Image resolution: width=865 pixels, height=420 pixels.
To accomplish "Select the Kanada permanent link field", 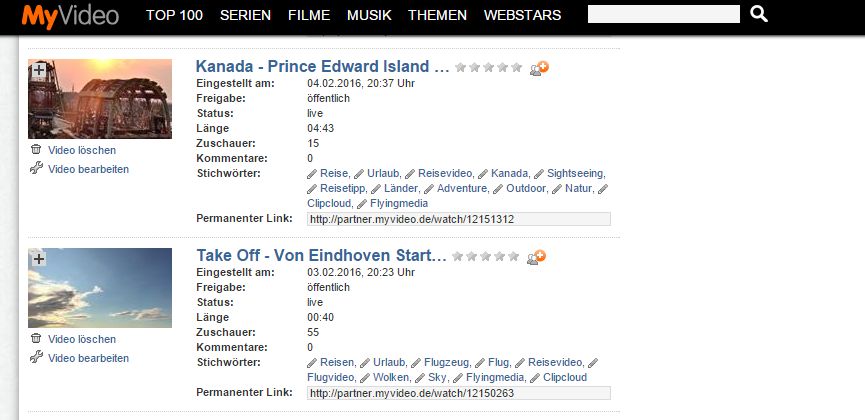I will point(458,218).
